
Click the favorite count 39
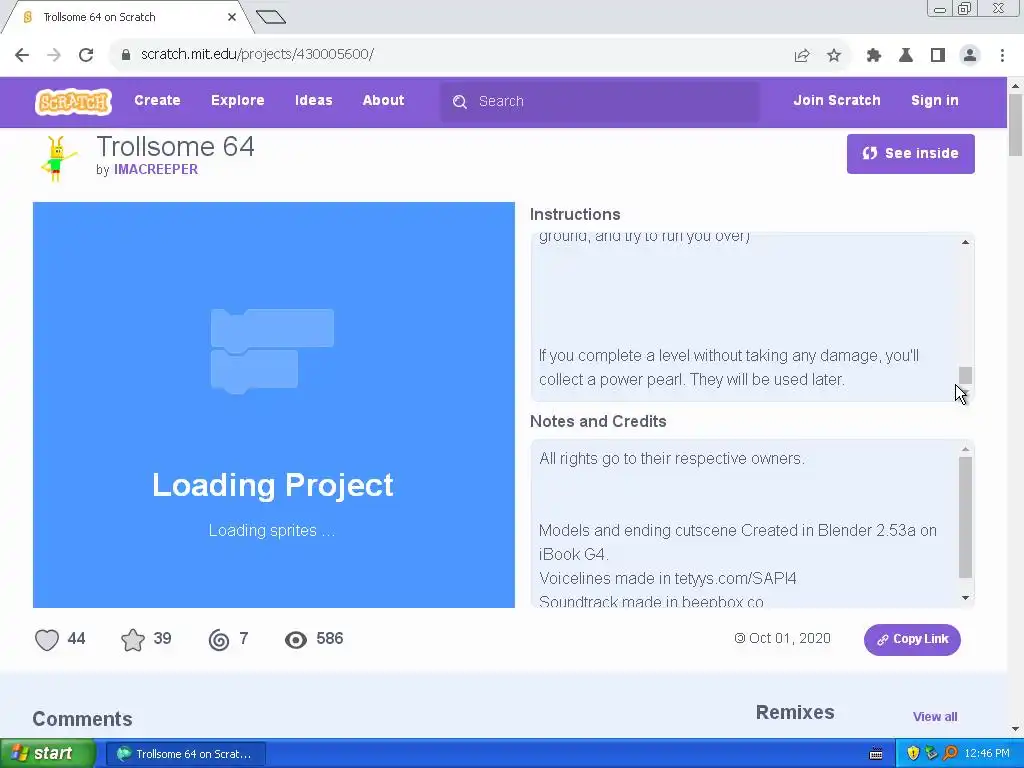click(x=162, y=639)
